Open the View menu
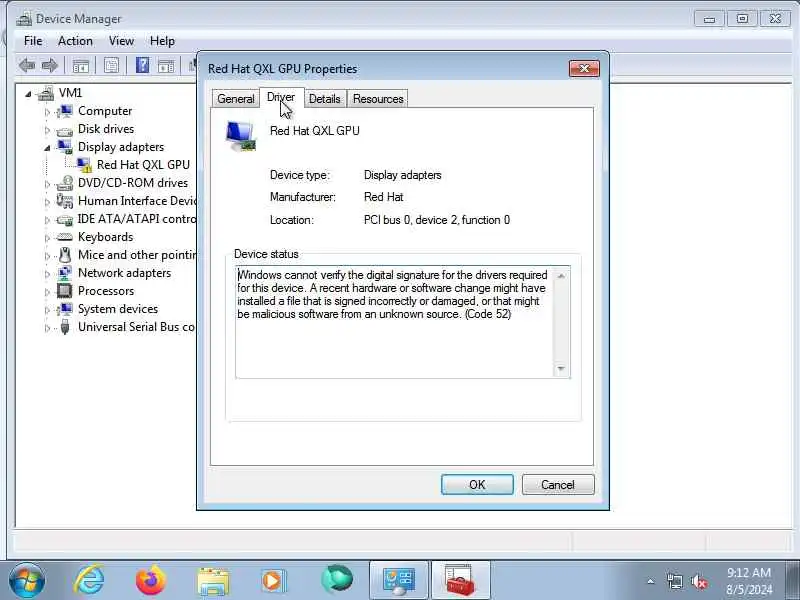This screenshot has height=600, width=800. 121,41
